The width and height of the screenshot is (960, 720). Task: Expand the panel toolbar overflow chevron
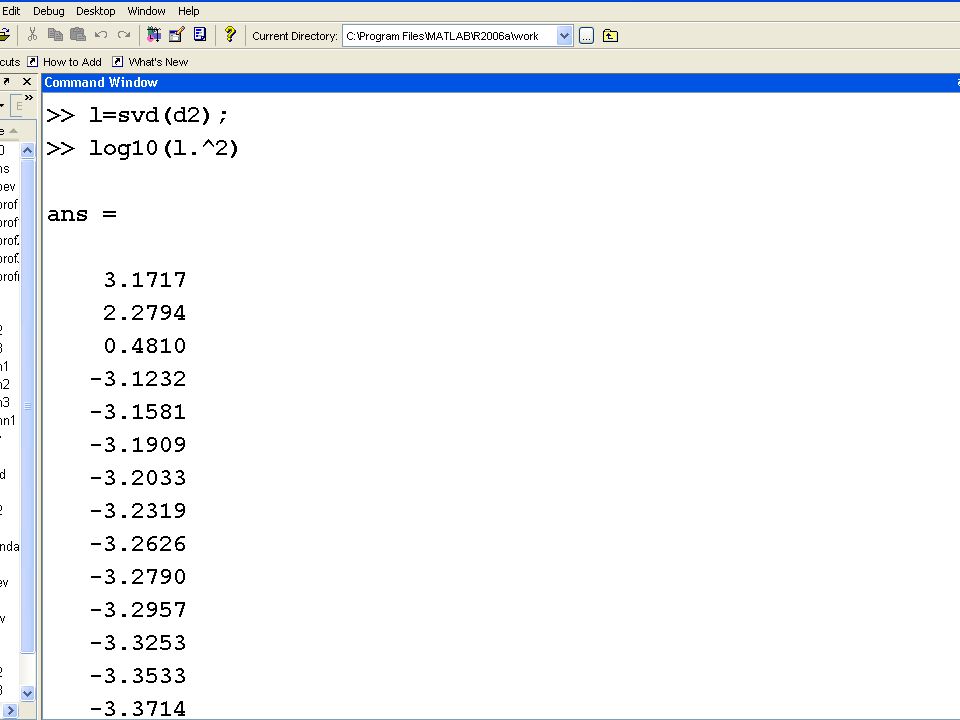(29, 98)
